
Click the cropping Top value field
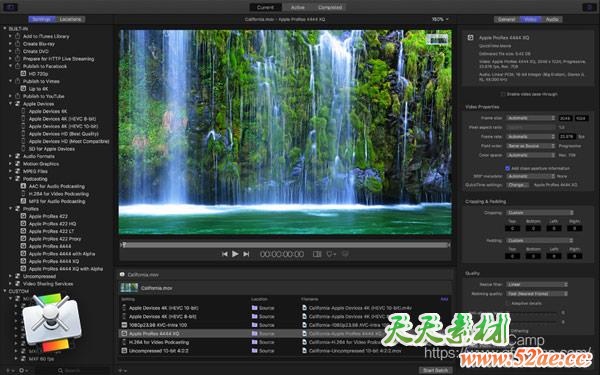[512, 228]
